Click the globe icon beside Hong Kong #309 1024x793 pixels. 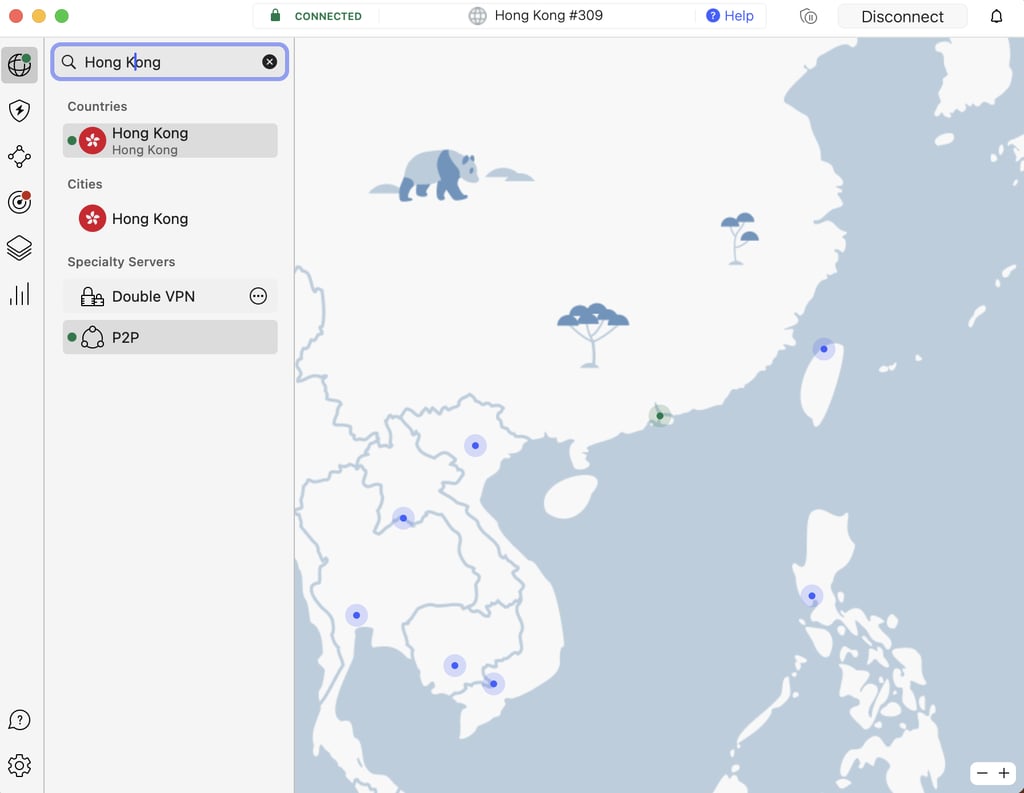pos(477,16)
